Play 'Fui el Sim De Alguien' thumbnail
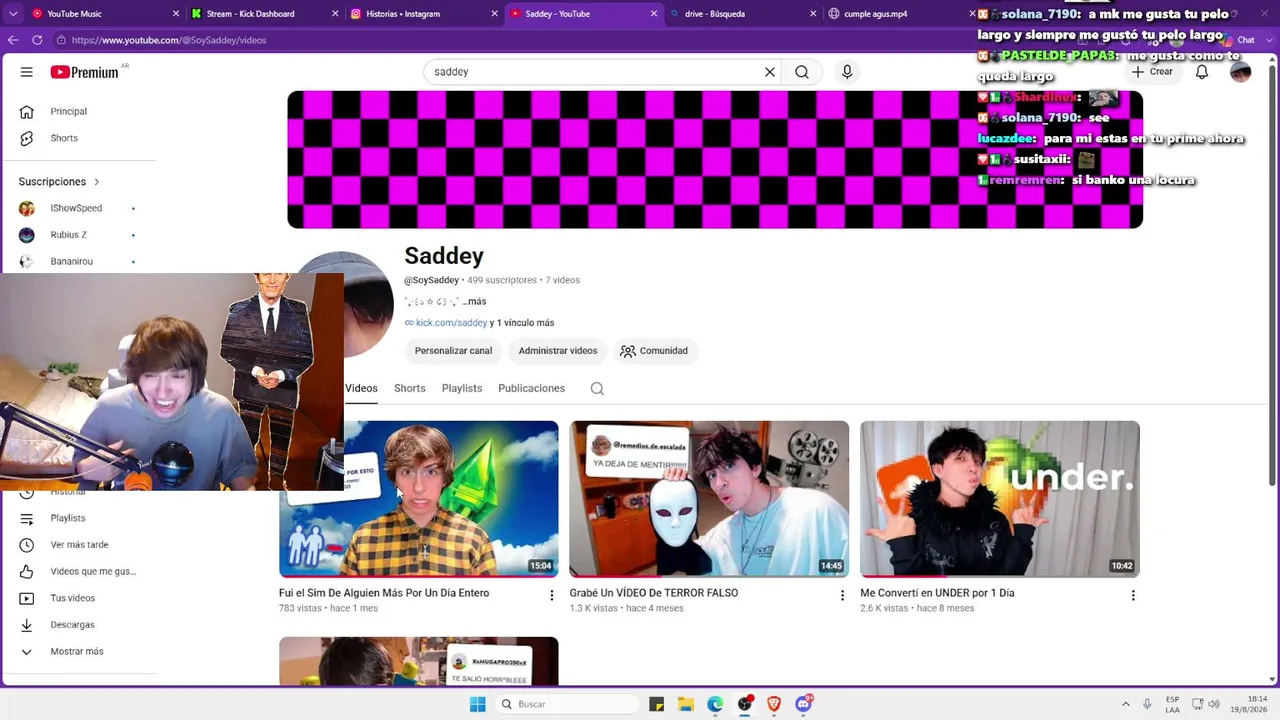The image size is (1280, 720). 419,499
